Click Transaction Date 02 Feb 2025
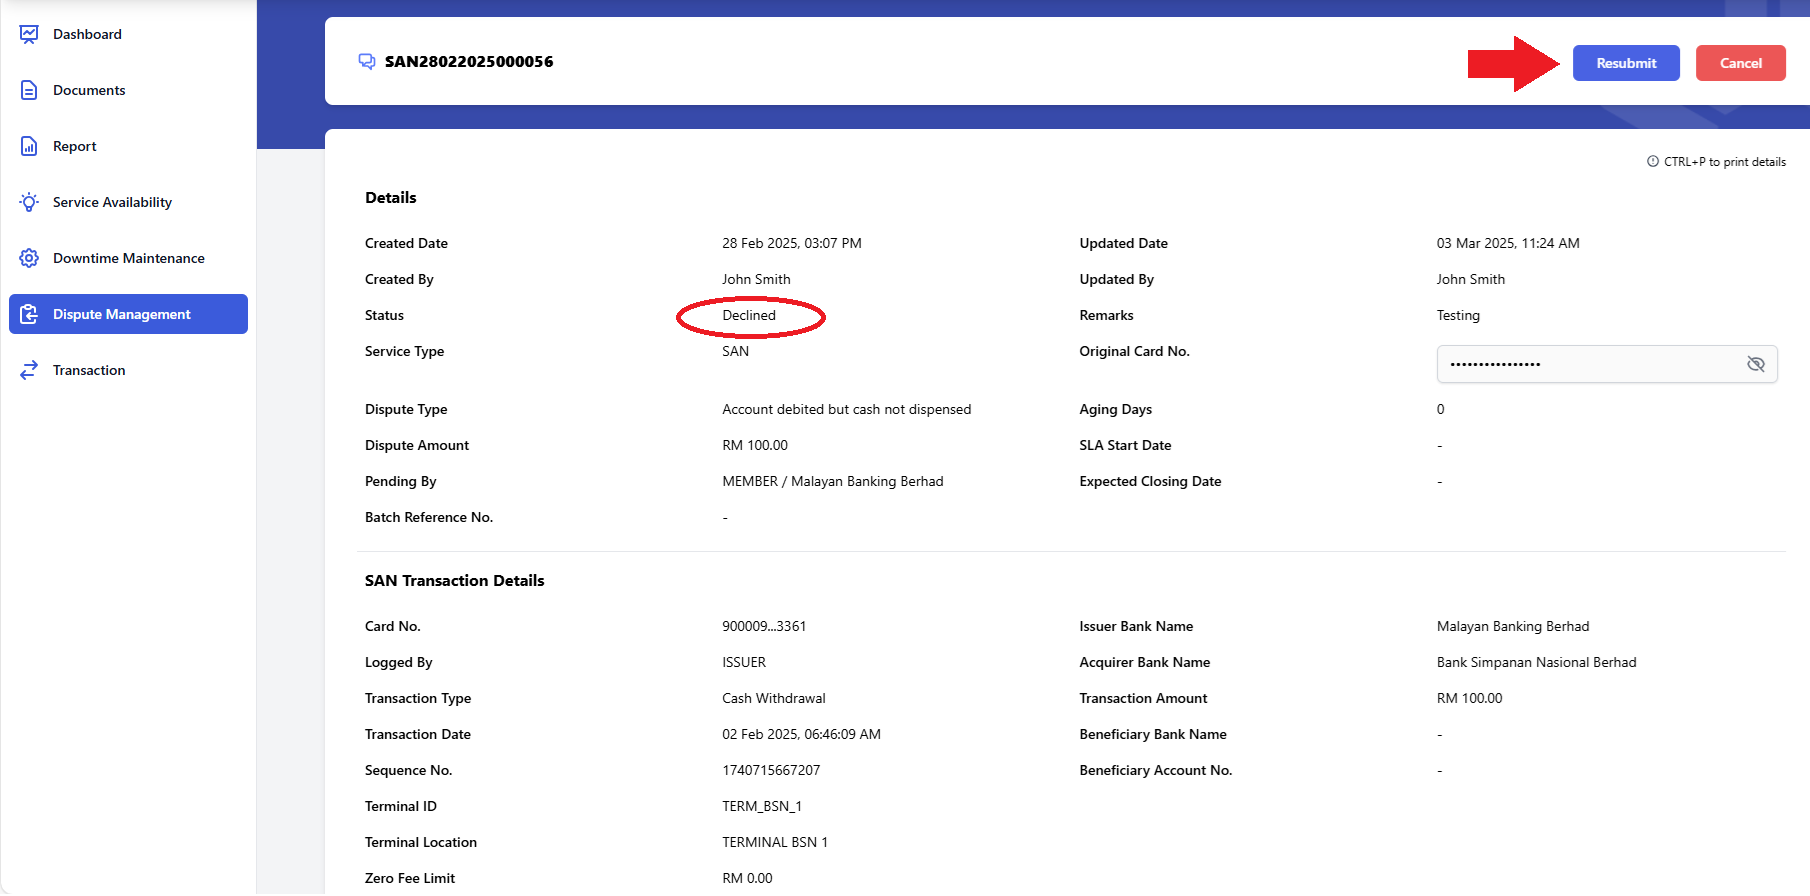 (801, 734)
